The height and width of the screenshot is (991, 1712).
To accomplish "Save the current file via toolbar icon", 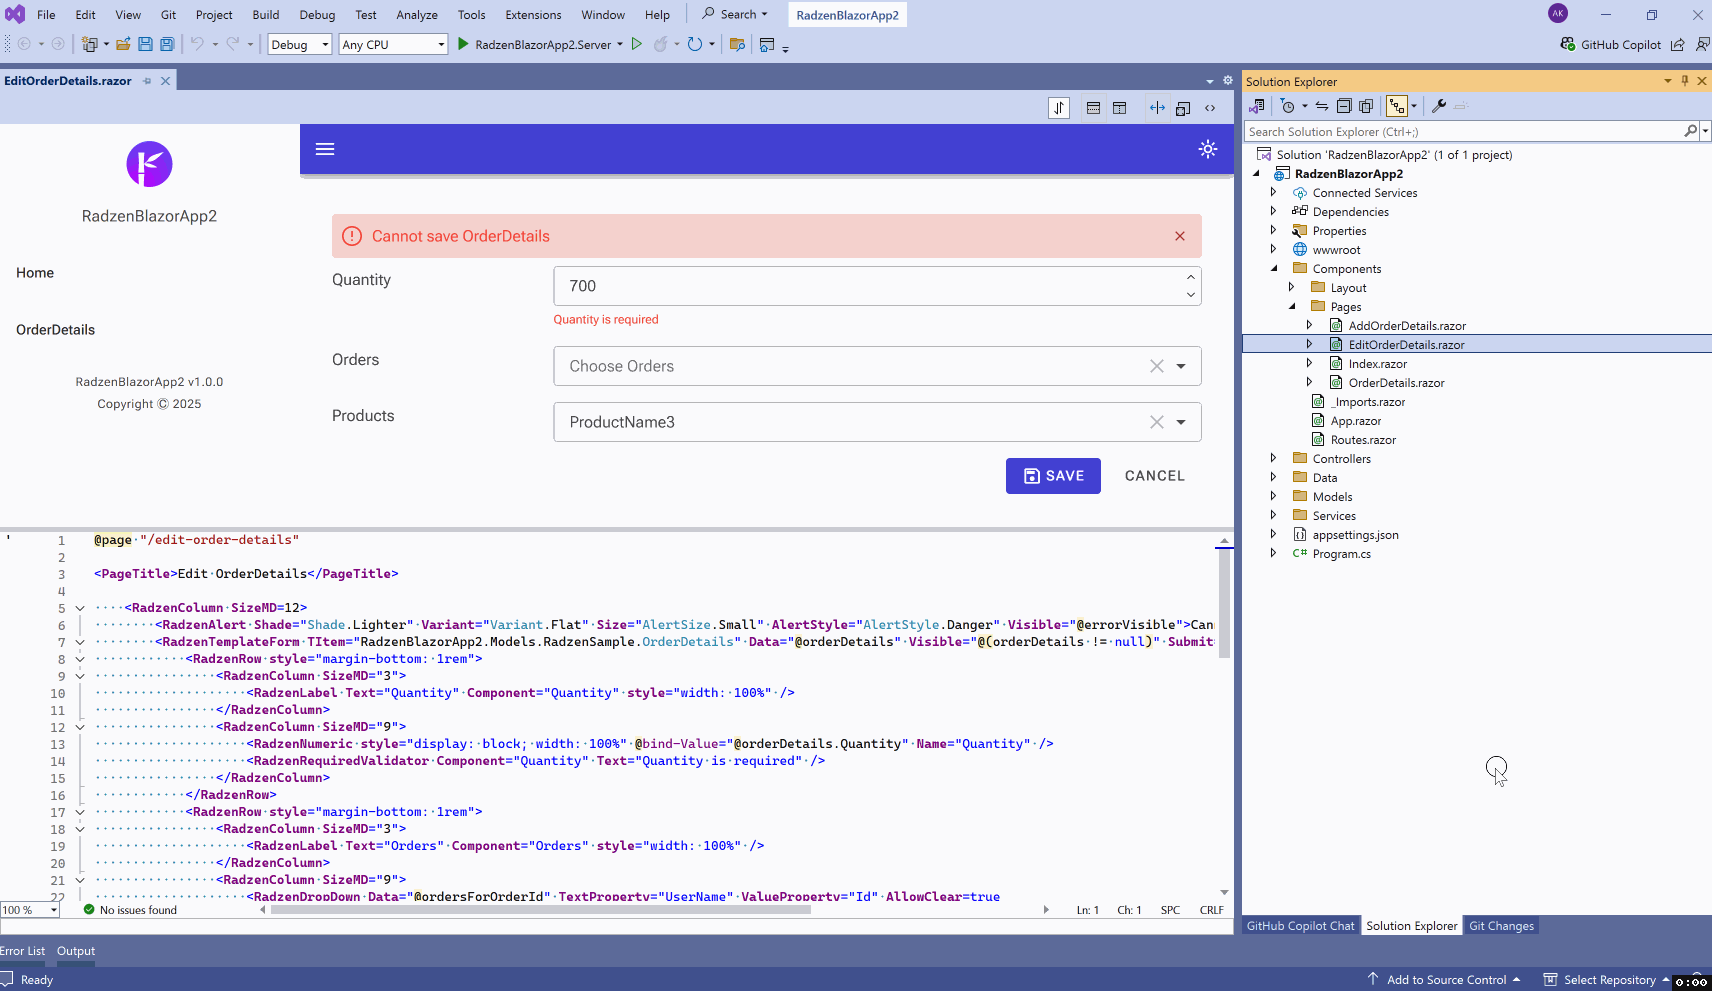I will click(145, 44).
